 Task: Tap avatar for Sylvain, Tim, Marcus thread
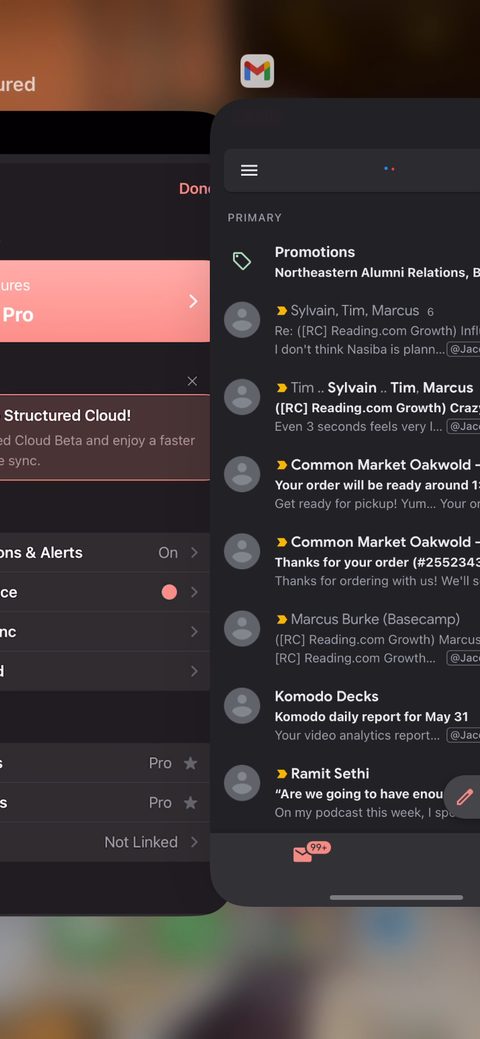click(242, 320)
